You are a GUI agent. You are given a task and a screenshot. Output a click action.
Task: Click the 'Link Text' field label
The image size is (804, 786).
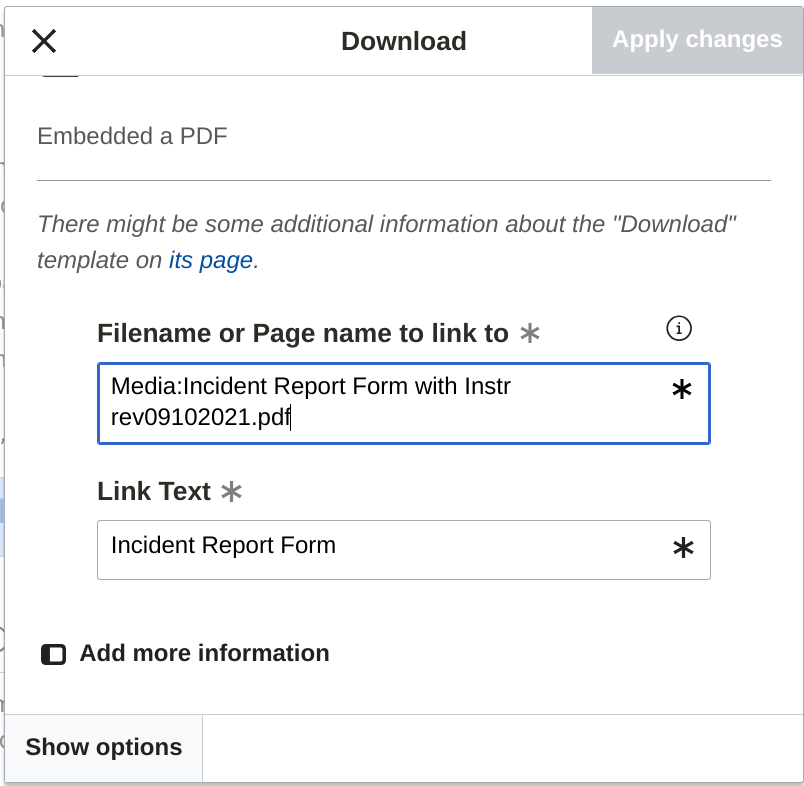[x=154, y=491]
